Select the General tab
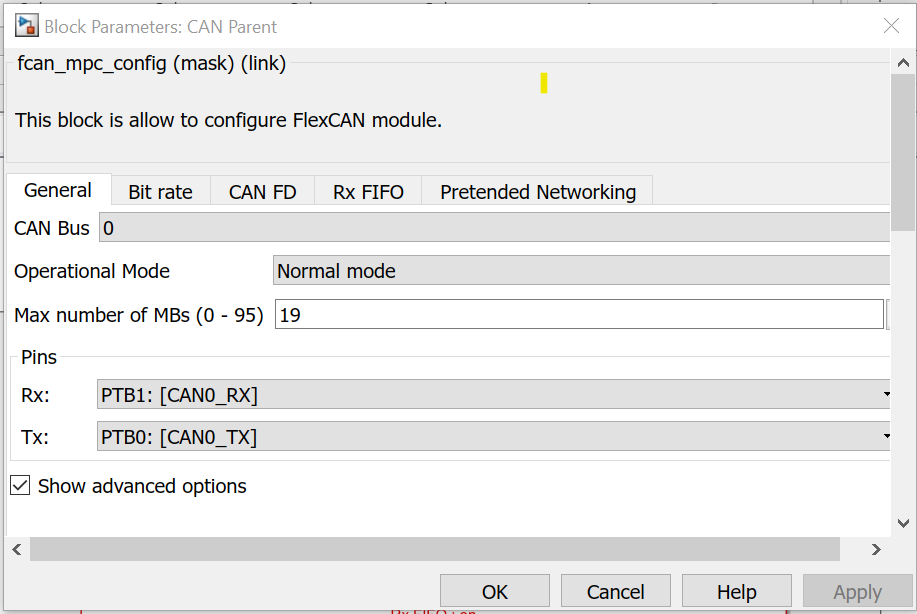Screen dimensions: 917x614 coord(58,190)
